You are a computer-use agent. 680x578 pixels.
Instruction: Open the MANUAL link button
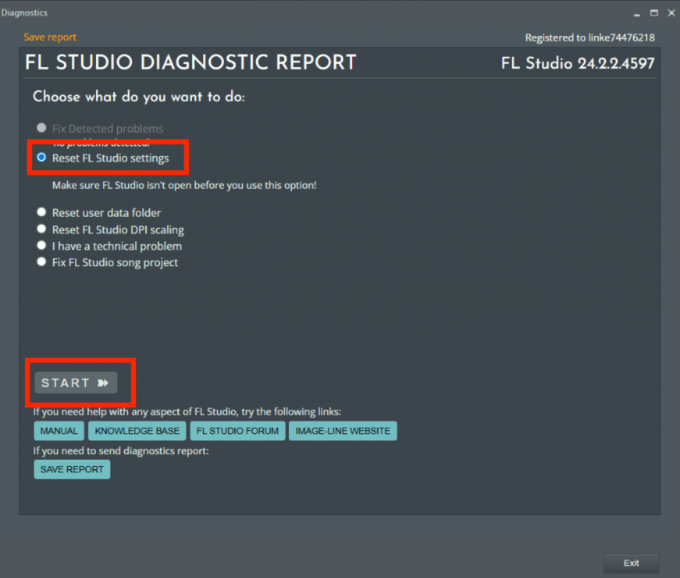tap(59, 431)
